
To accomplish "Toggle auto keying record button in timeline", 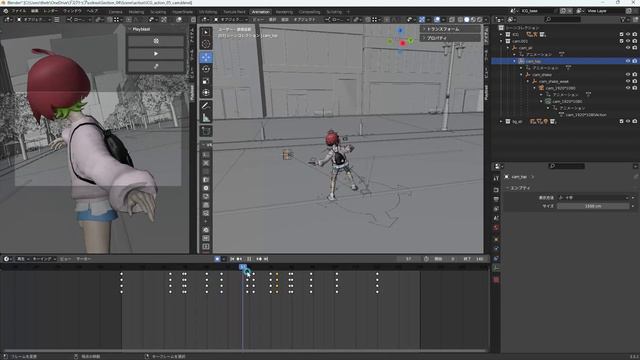I will point(217,259).
